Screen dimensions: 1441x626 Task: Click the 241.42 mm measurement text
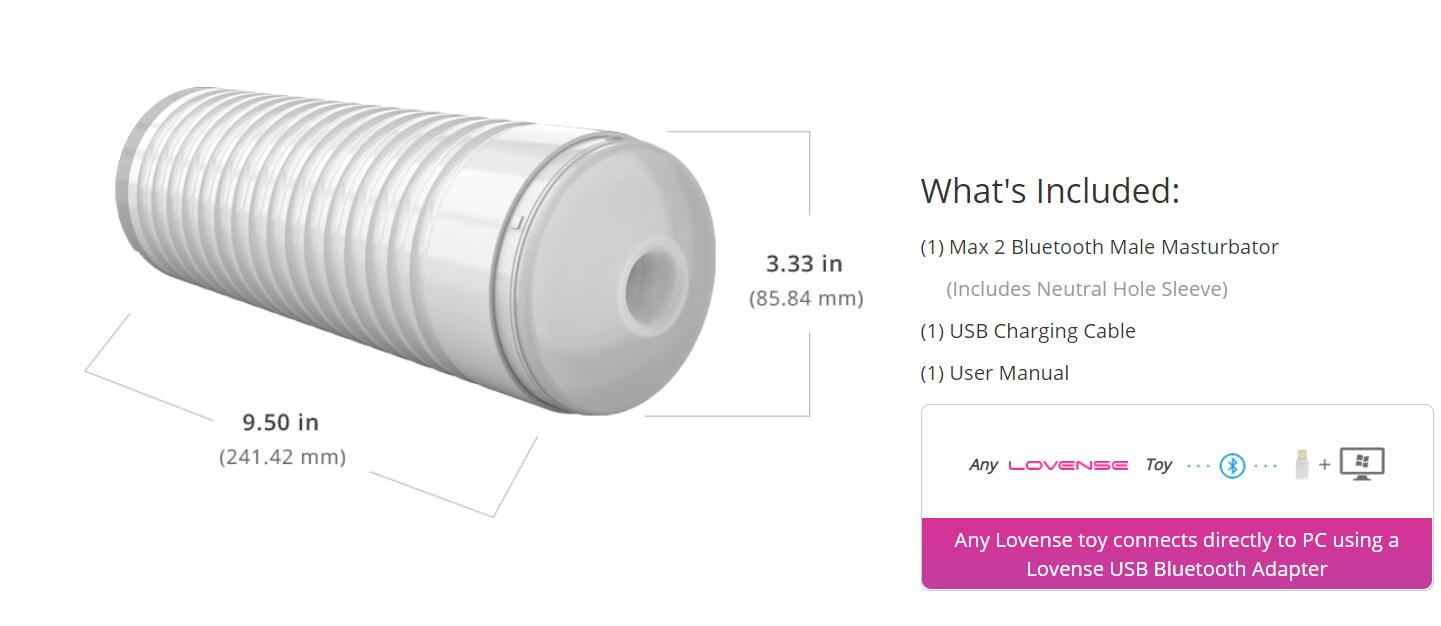(x=282, y=457)
